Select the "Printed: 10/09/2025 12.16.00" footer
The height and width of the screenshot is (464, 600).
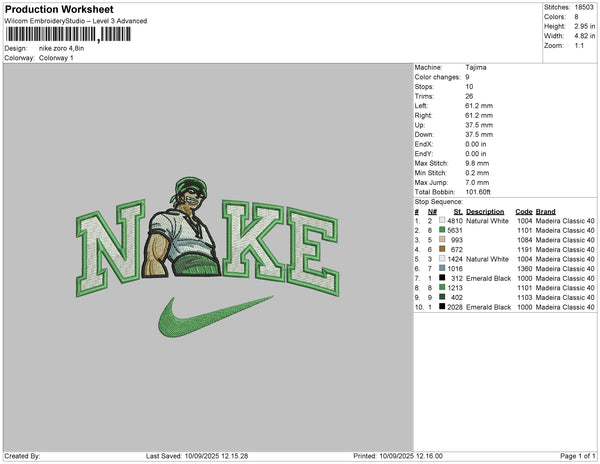tap(398, 456)
